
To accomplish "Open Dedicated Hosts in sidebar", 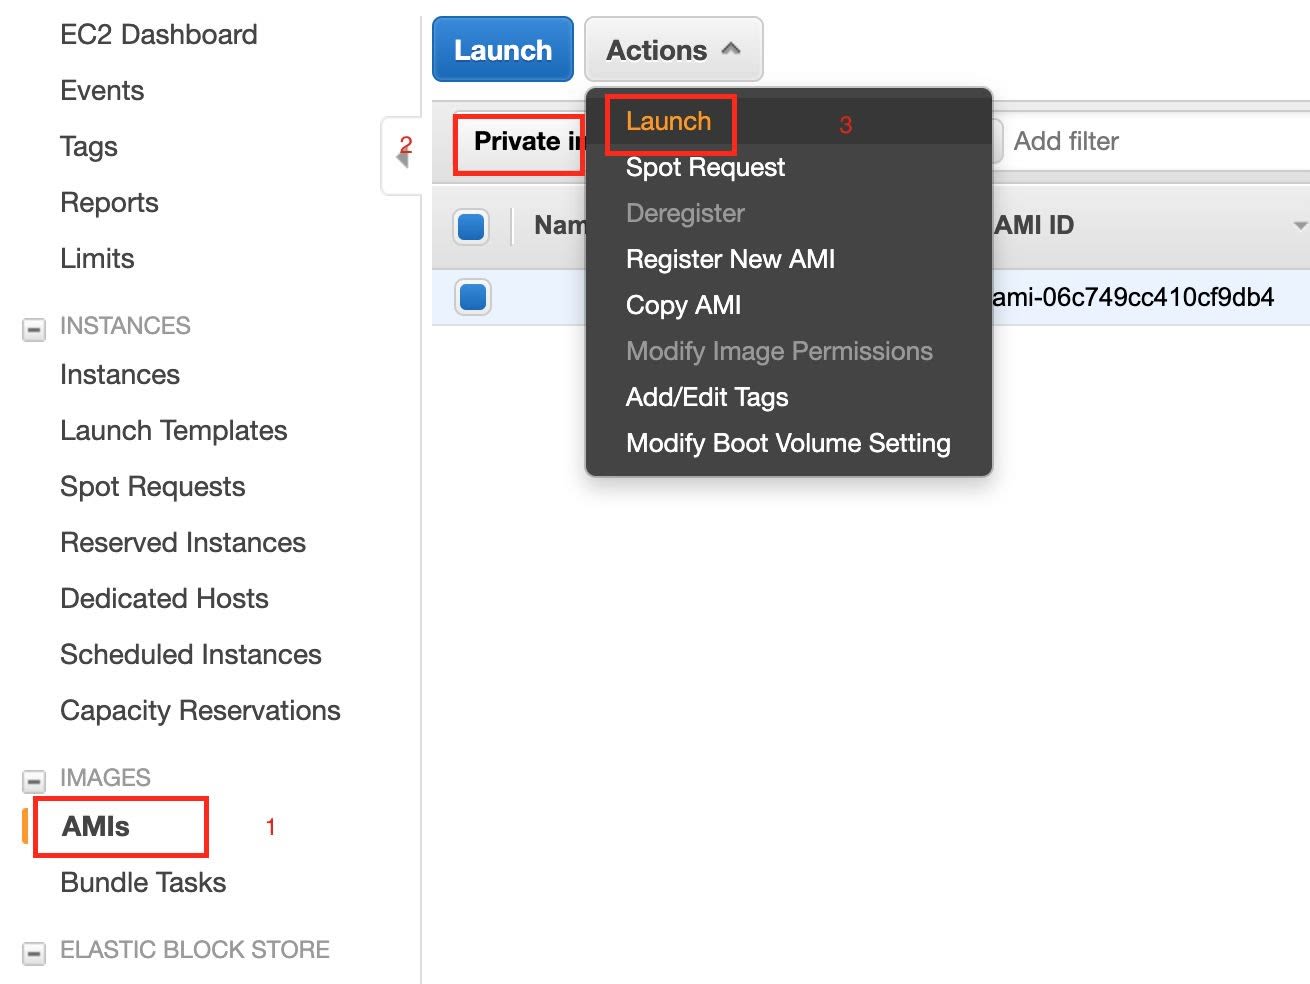I will (x=165, y=599).
